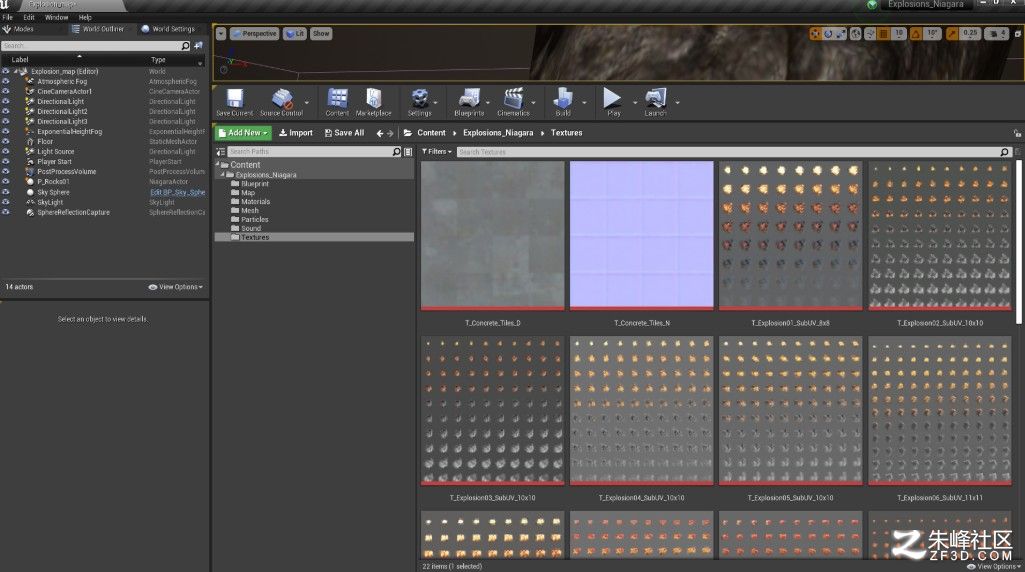Open the Edit menu
The height and width of the screenshot is (572, 1025).
coord(29,18)
